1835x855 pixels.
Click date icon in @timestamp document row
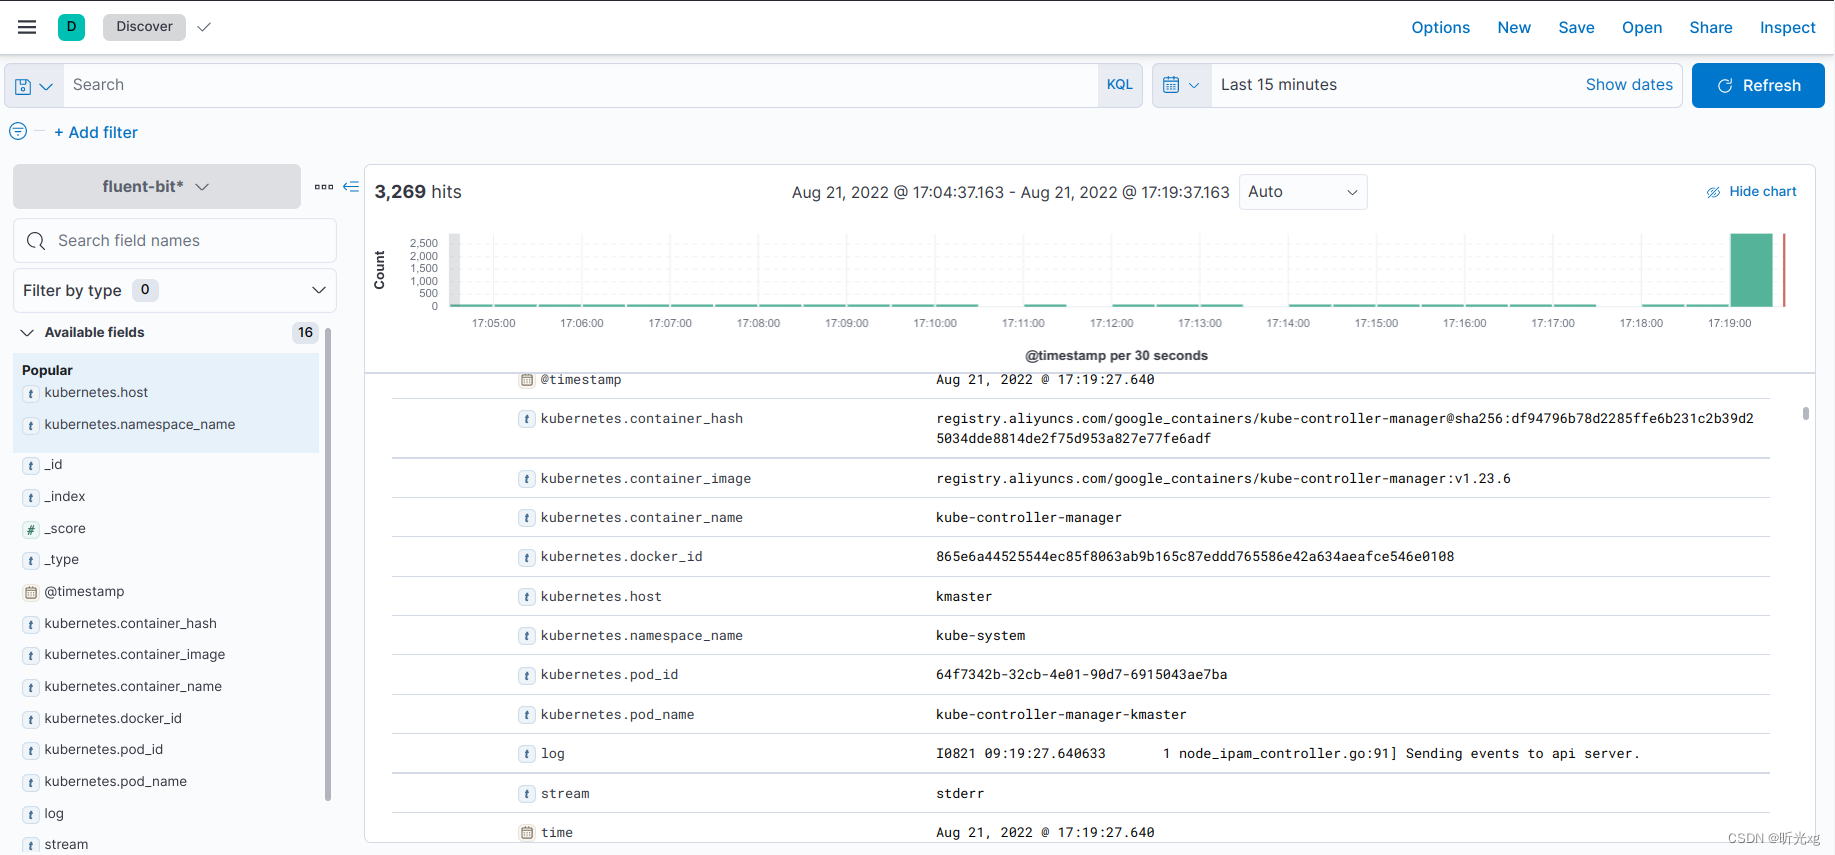[527, 380]
